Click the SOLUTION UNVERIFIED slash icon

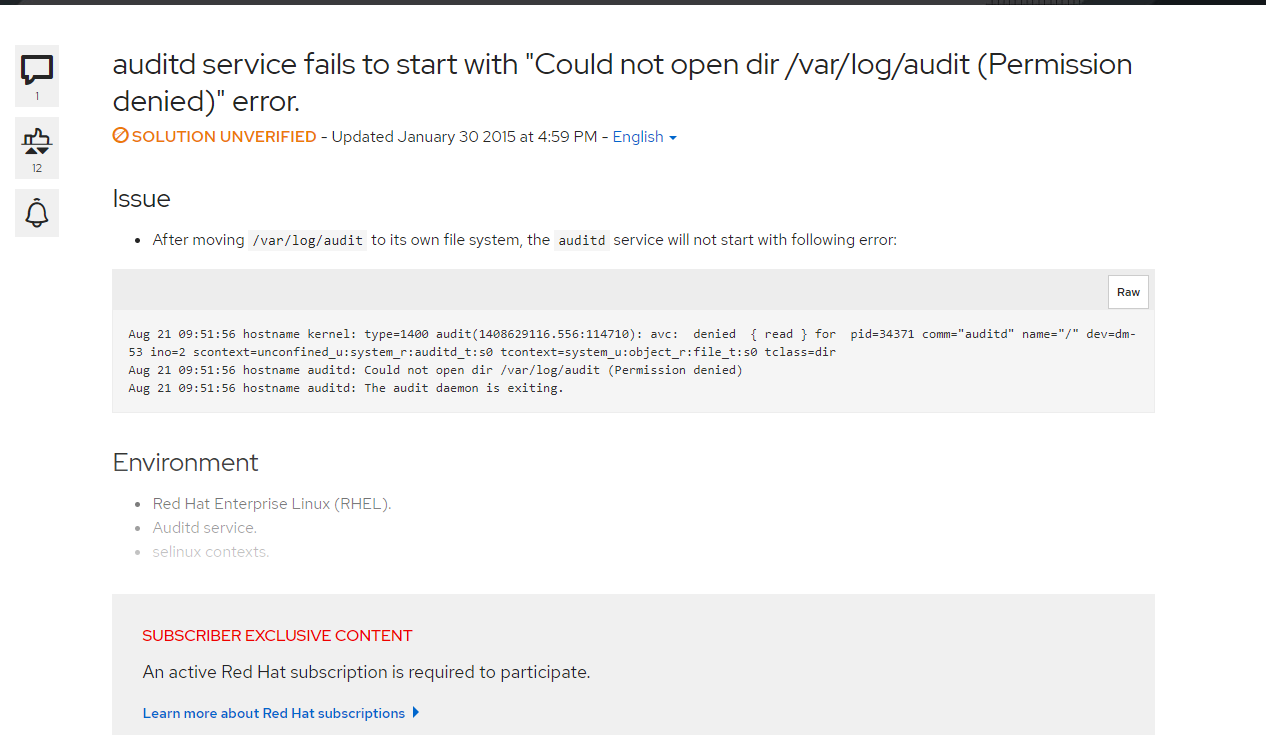(x=121, y=135)
